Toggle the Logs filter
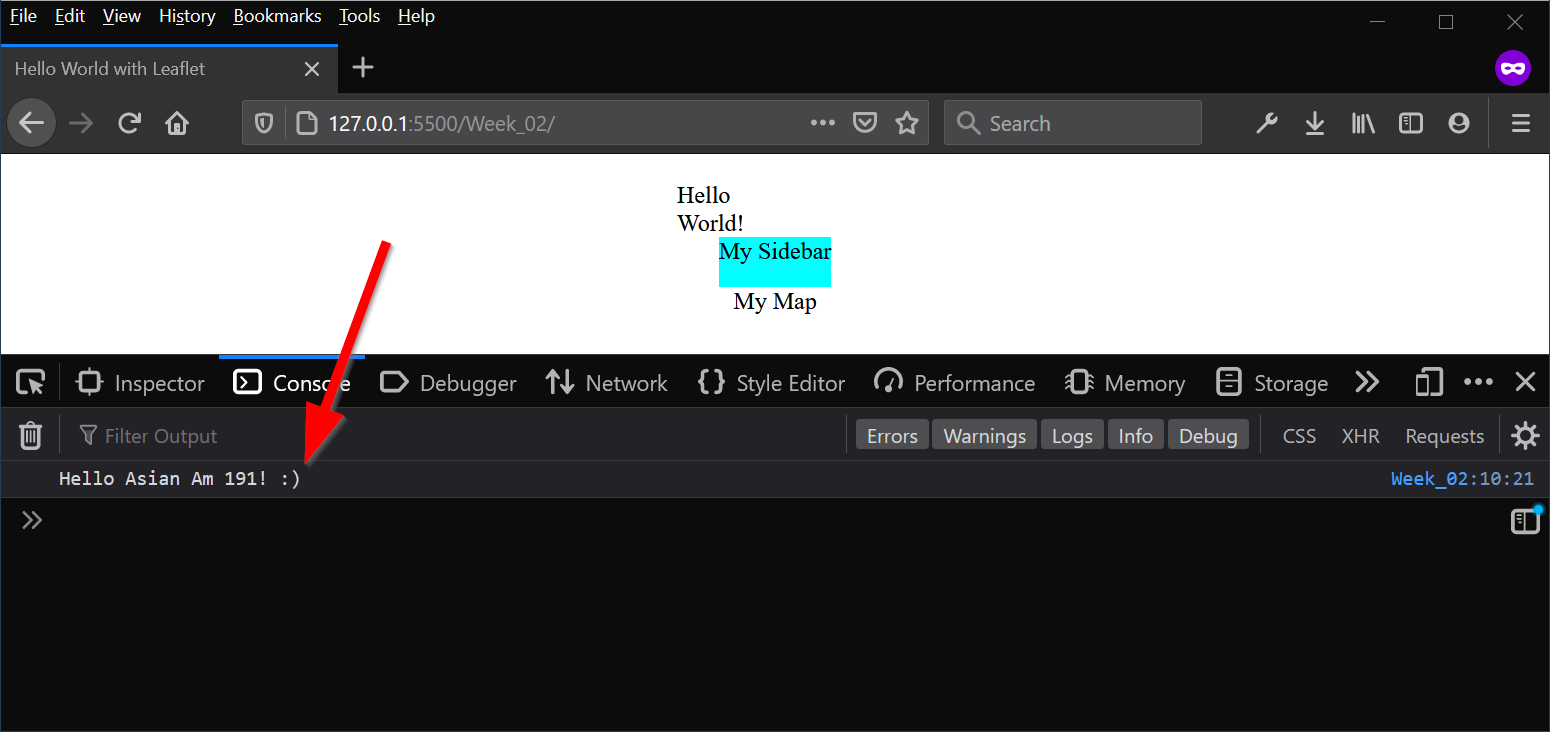Image resolution: width=1550 pixels, height=732 pixels. (1072, 436)
